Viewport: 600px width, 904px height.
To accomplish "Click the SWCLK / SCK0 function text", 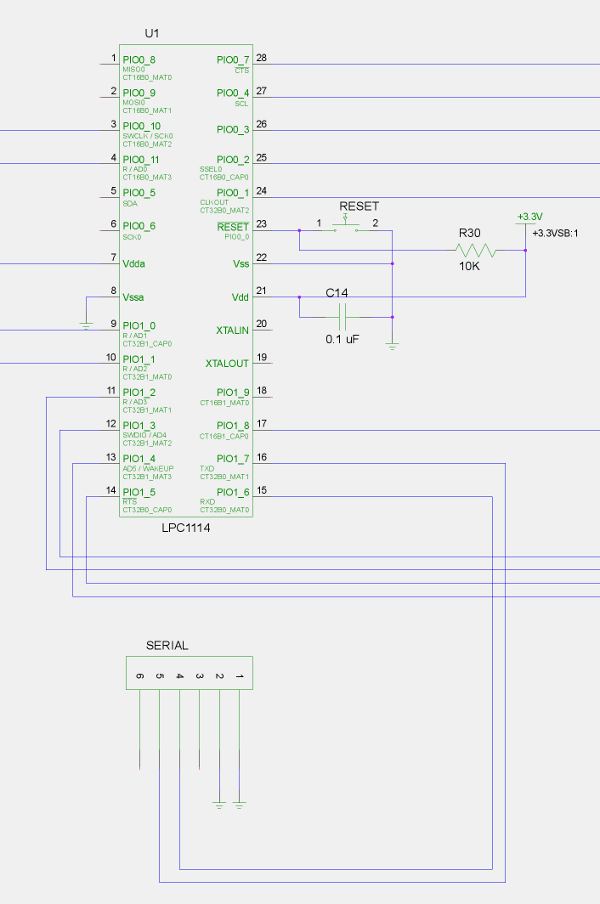I will [x=148, y=136].
